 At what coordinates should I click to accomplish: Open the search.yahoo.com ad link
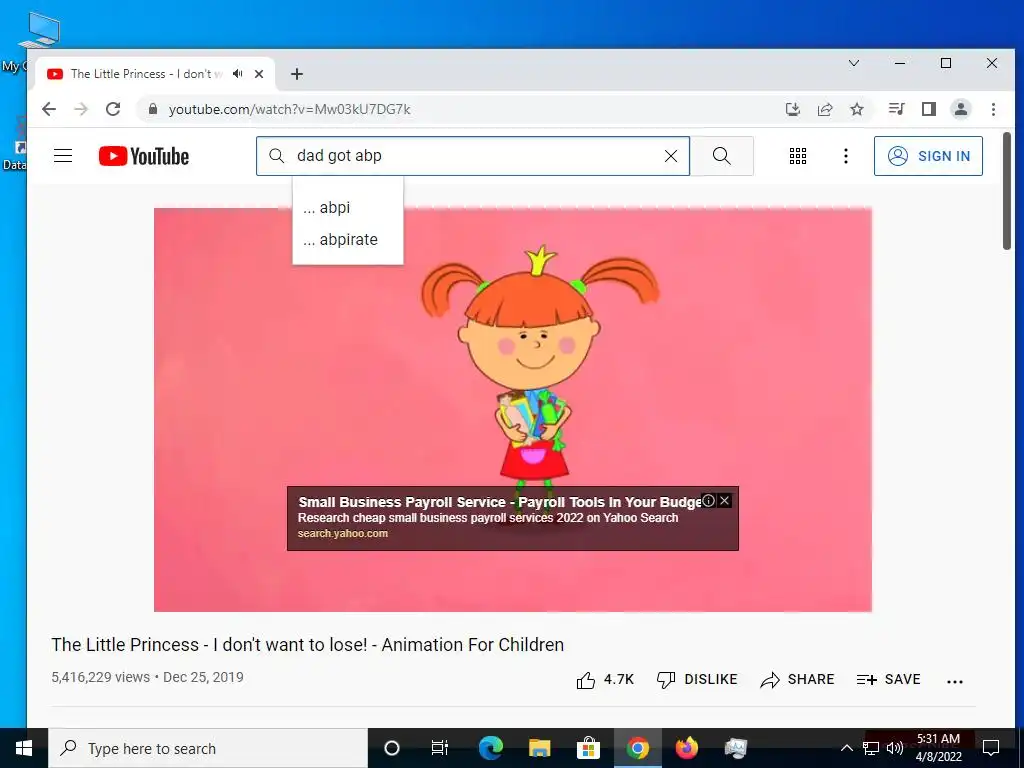point(343,534)
